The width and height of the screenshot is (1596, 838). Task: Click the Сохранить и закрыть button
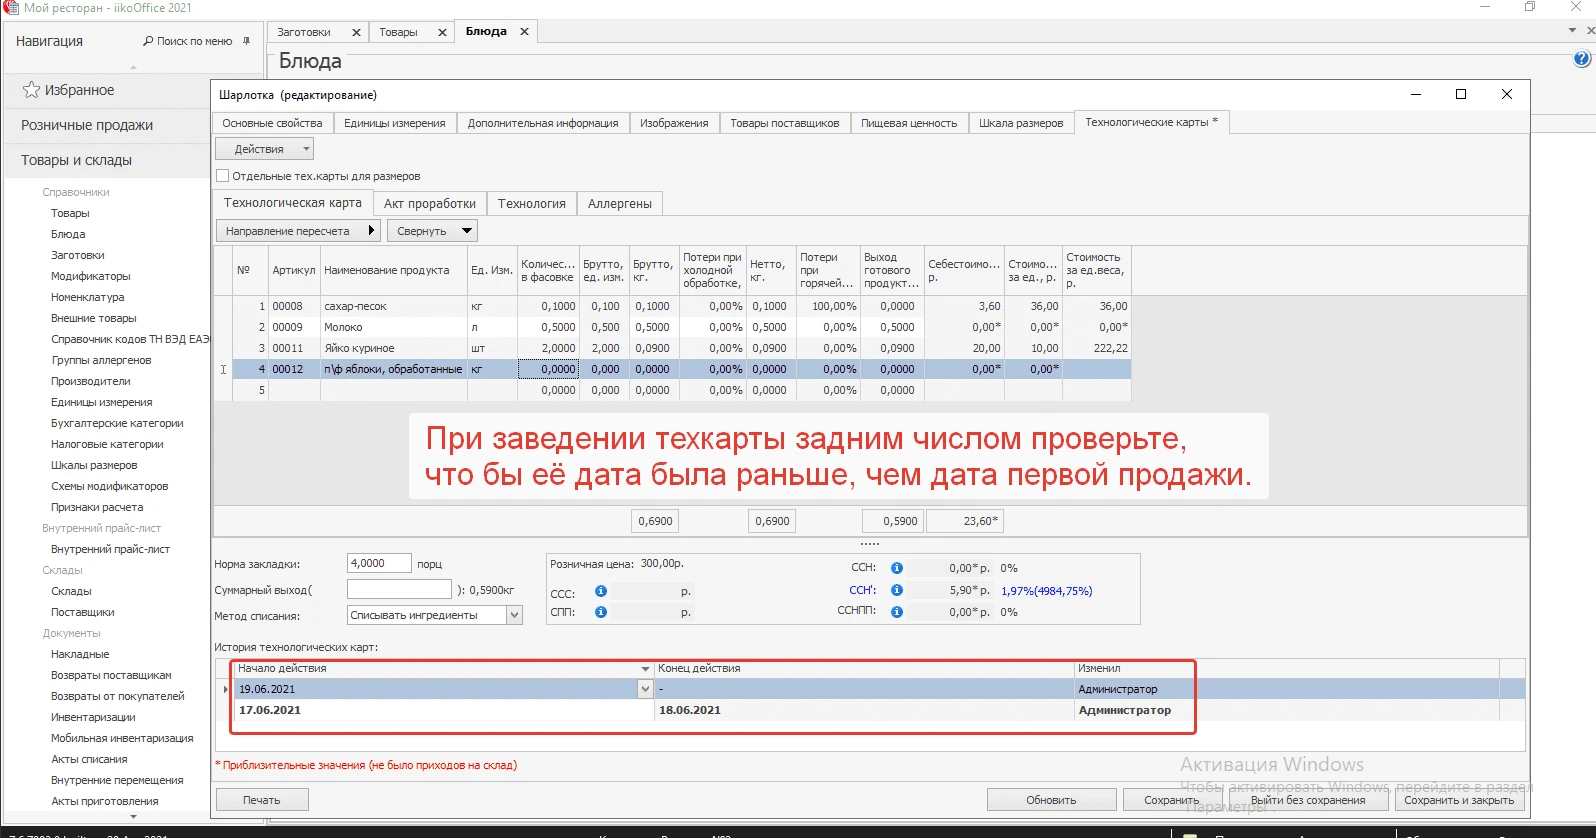coord(1458,800)
